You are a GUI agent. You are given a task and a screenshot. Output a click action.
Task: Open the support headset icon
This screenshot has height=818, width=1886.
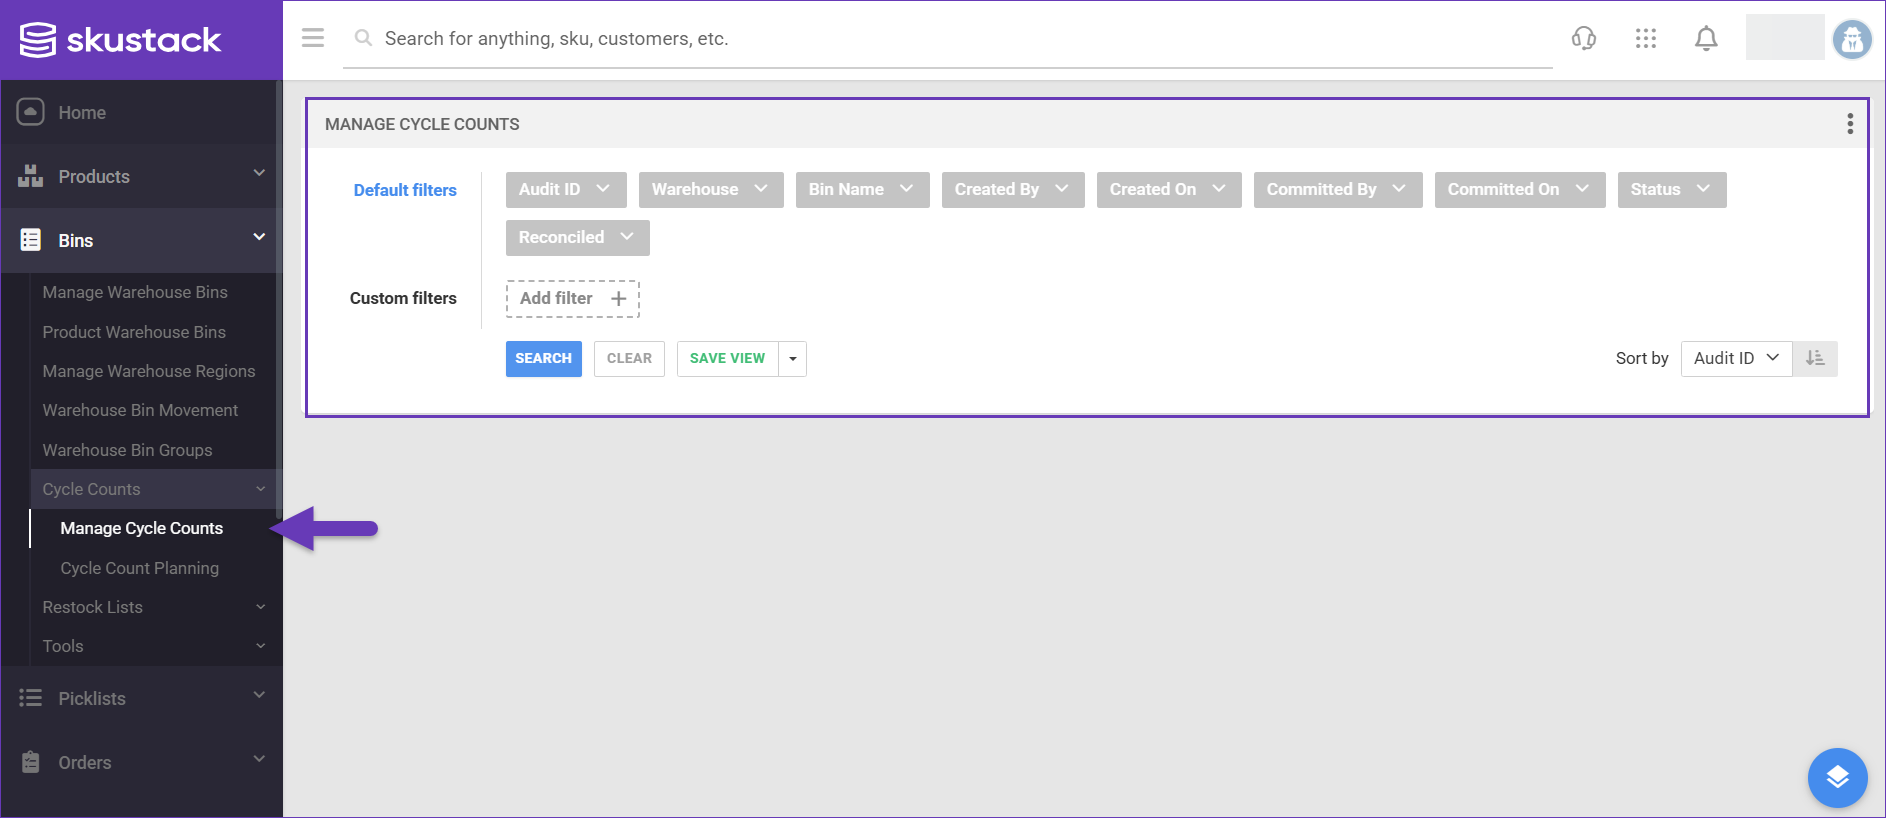coord(1583,39)
